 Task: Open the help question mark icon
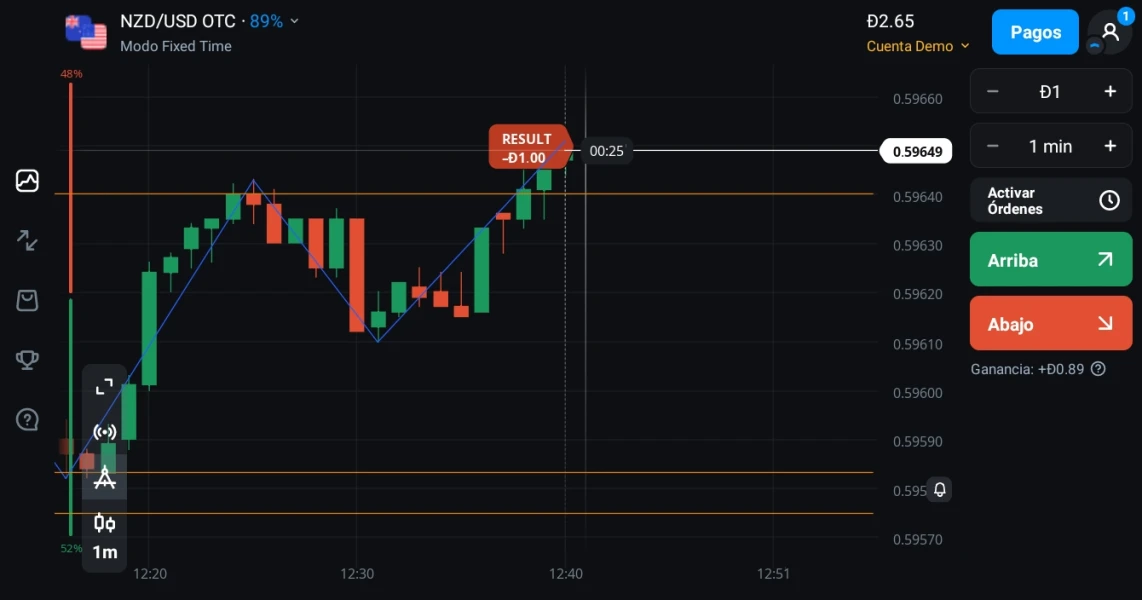coord(27,419)
